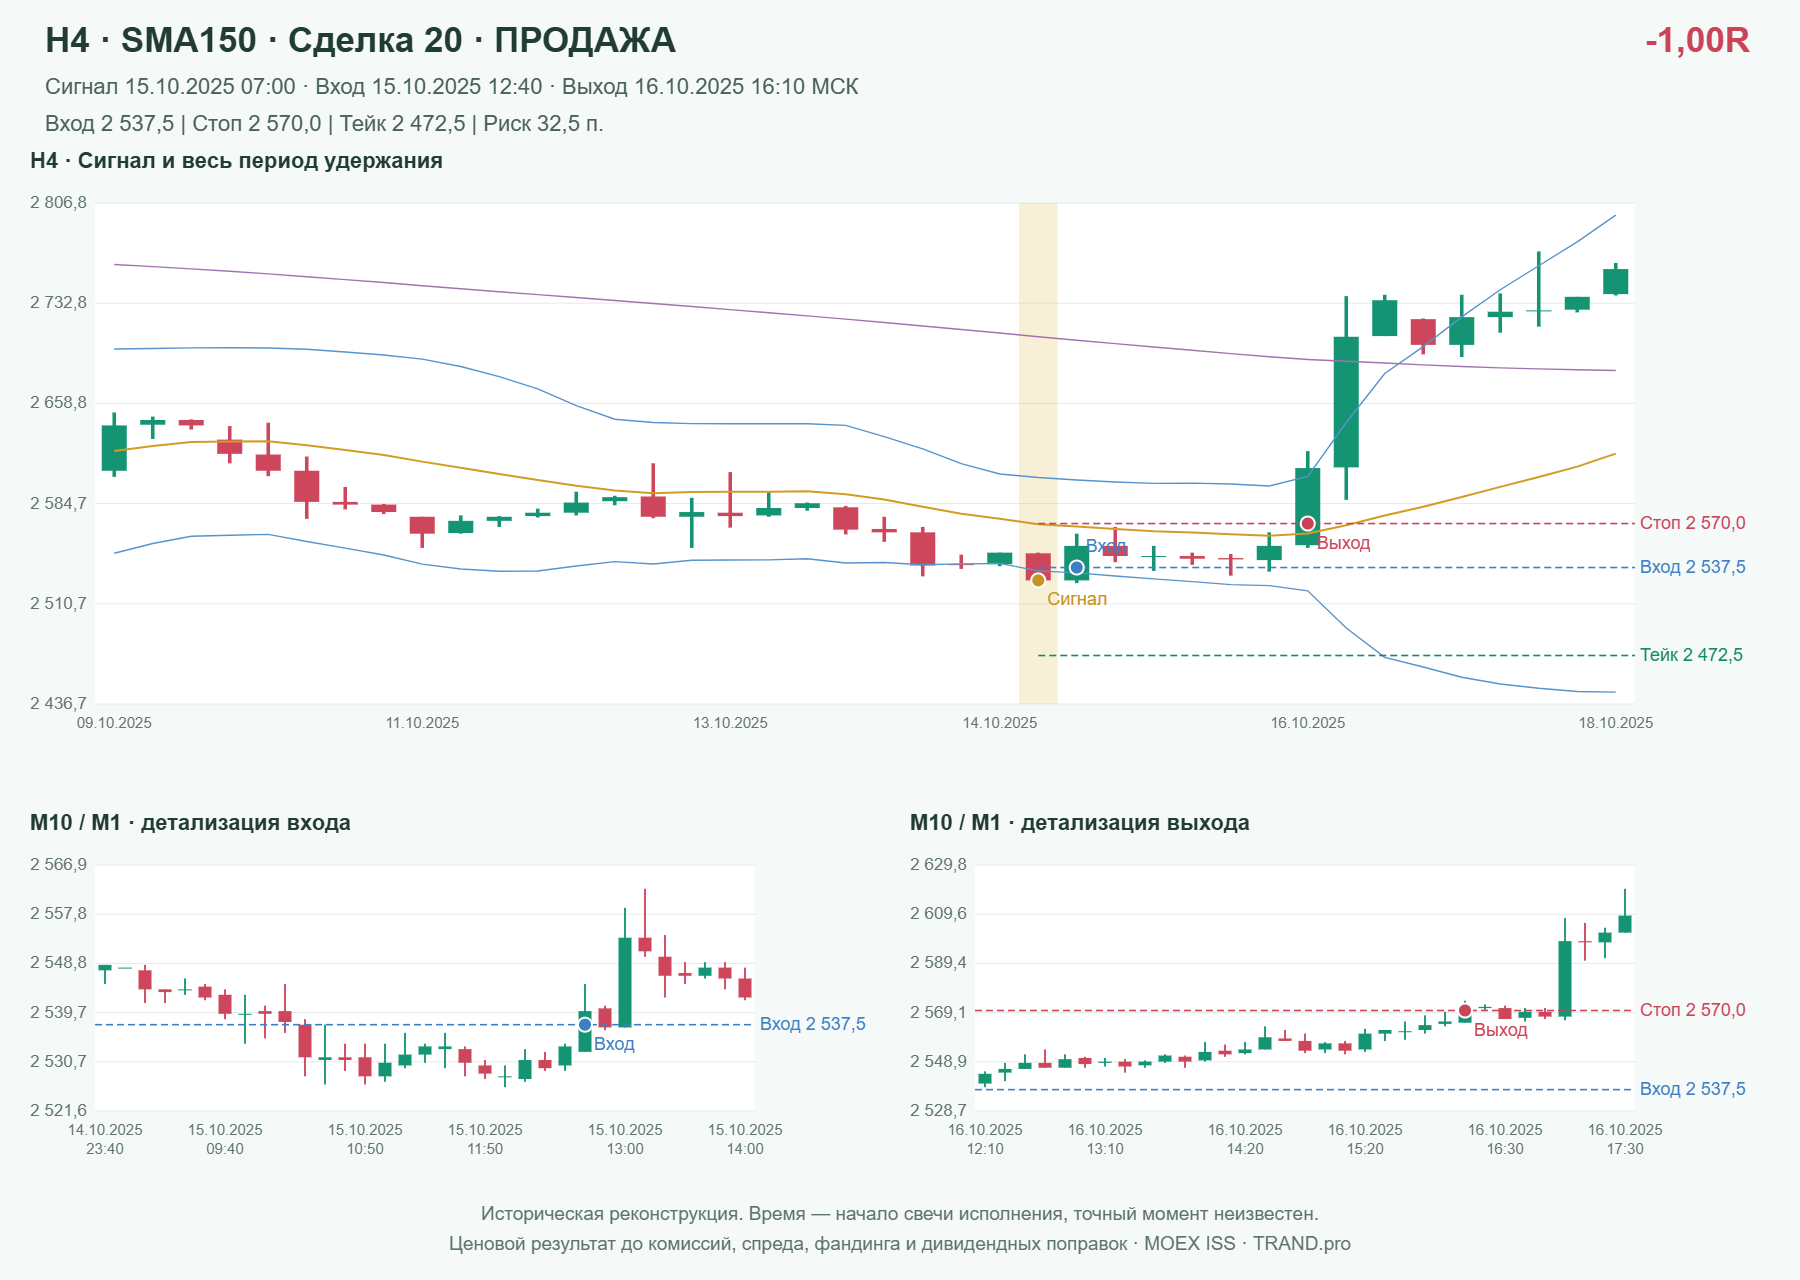
Task: Click the '2 732,8' price axis label
Action: coord(58,303)
